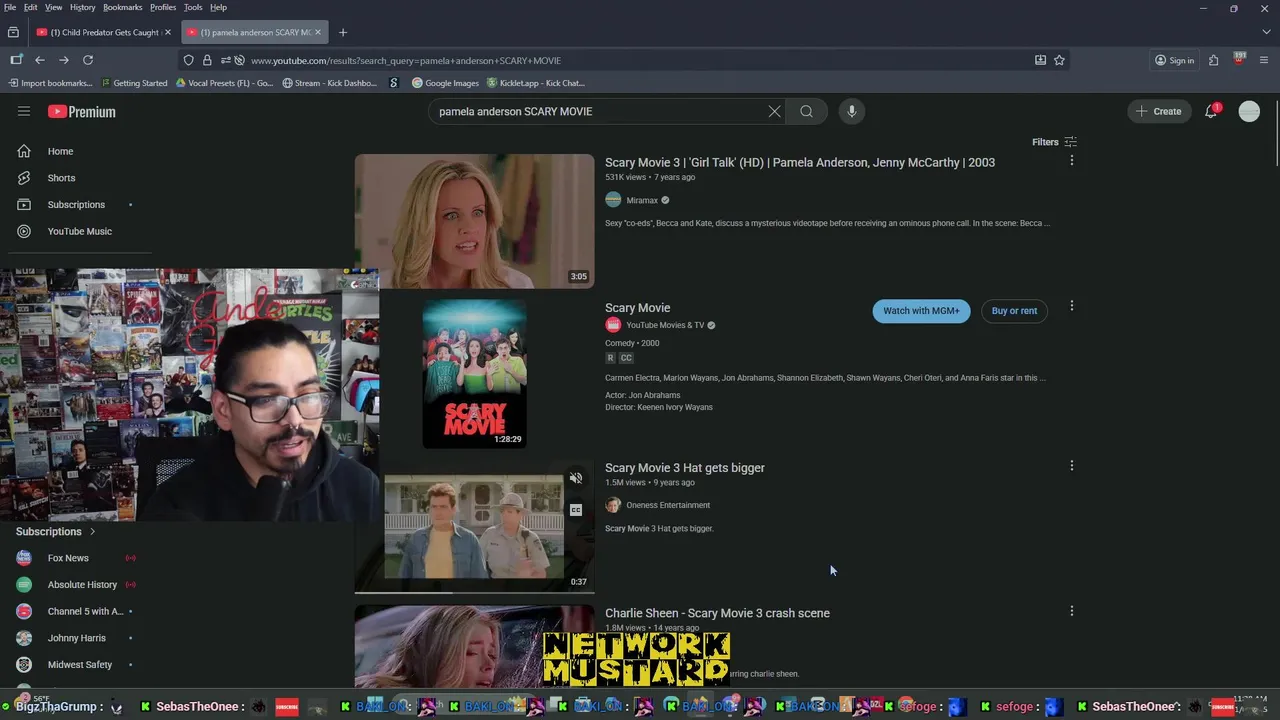The height and width of the screenshot is (720, 1280).
Task: Click the YouTube search input field
Action: tap(595, 111)
